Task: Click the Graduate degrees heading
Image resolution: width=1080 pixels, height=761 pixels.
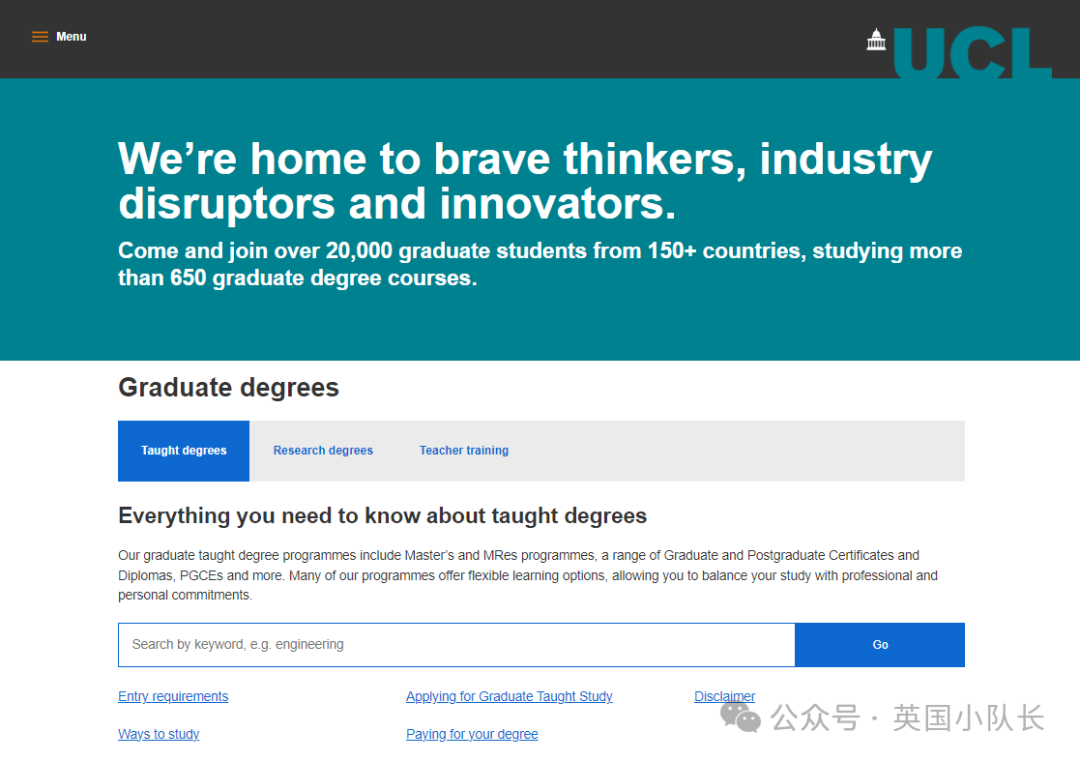Action: 229,387
